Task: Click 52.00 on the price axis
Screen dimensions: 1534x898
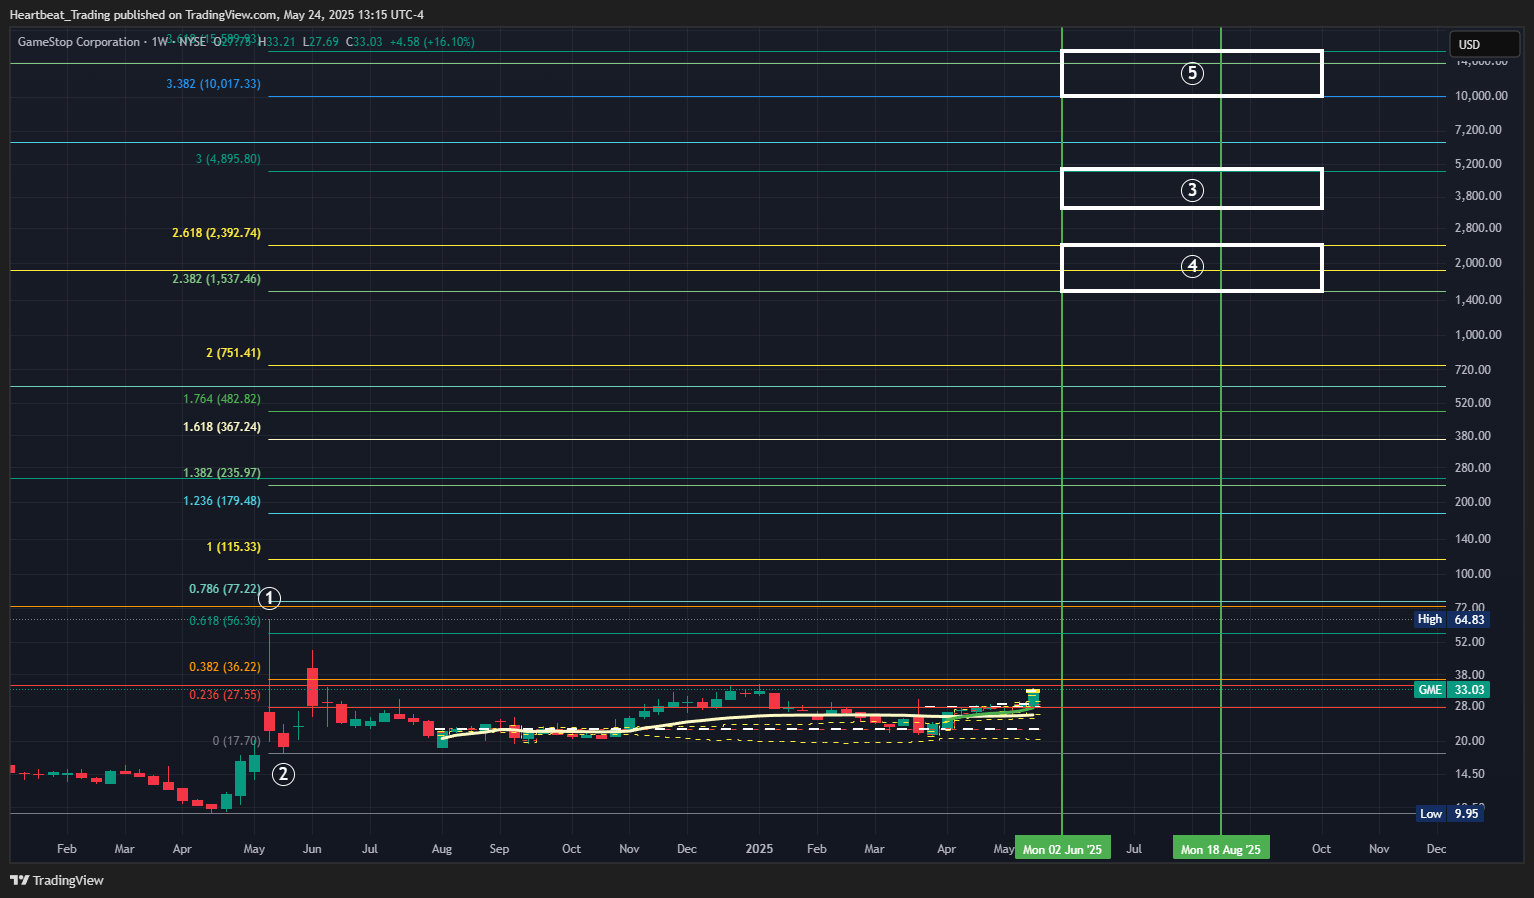Action: [1470, 642]
